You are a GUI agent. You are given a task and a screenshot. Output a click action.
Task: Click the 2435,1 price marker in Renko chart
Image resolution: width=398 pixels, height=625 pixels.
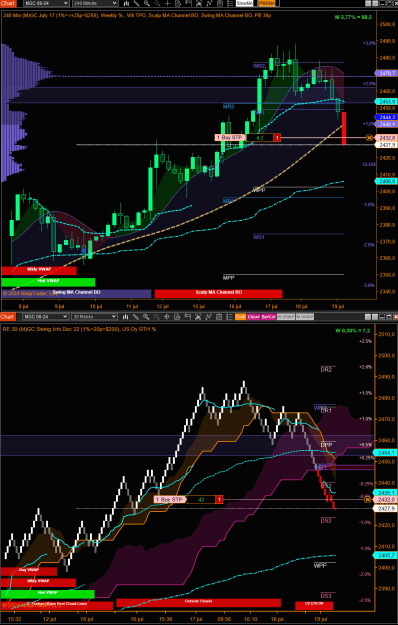coord(385,493)
